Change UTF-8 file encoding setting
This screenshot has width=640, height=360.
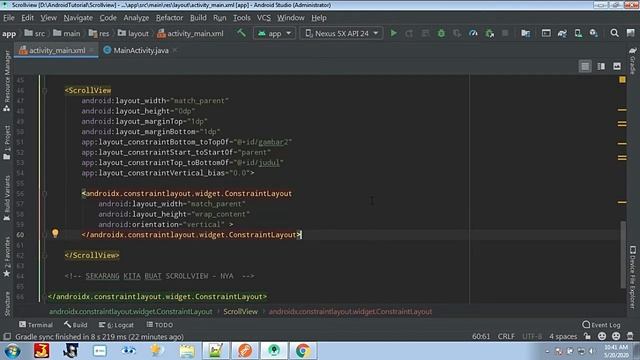click(532, 336)
